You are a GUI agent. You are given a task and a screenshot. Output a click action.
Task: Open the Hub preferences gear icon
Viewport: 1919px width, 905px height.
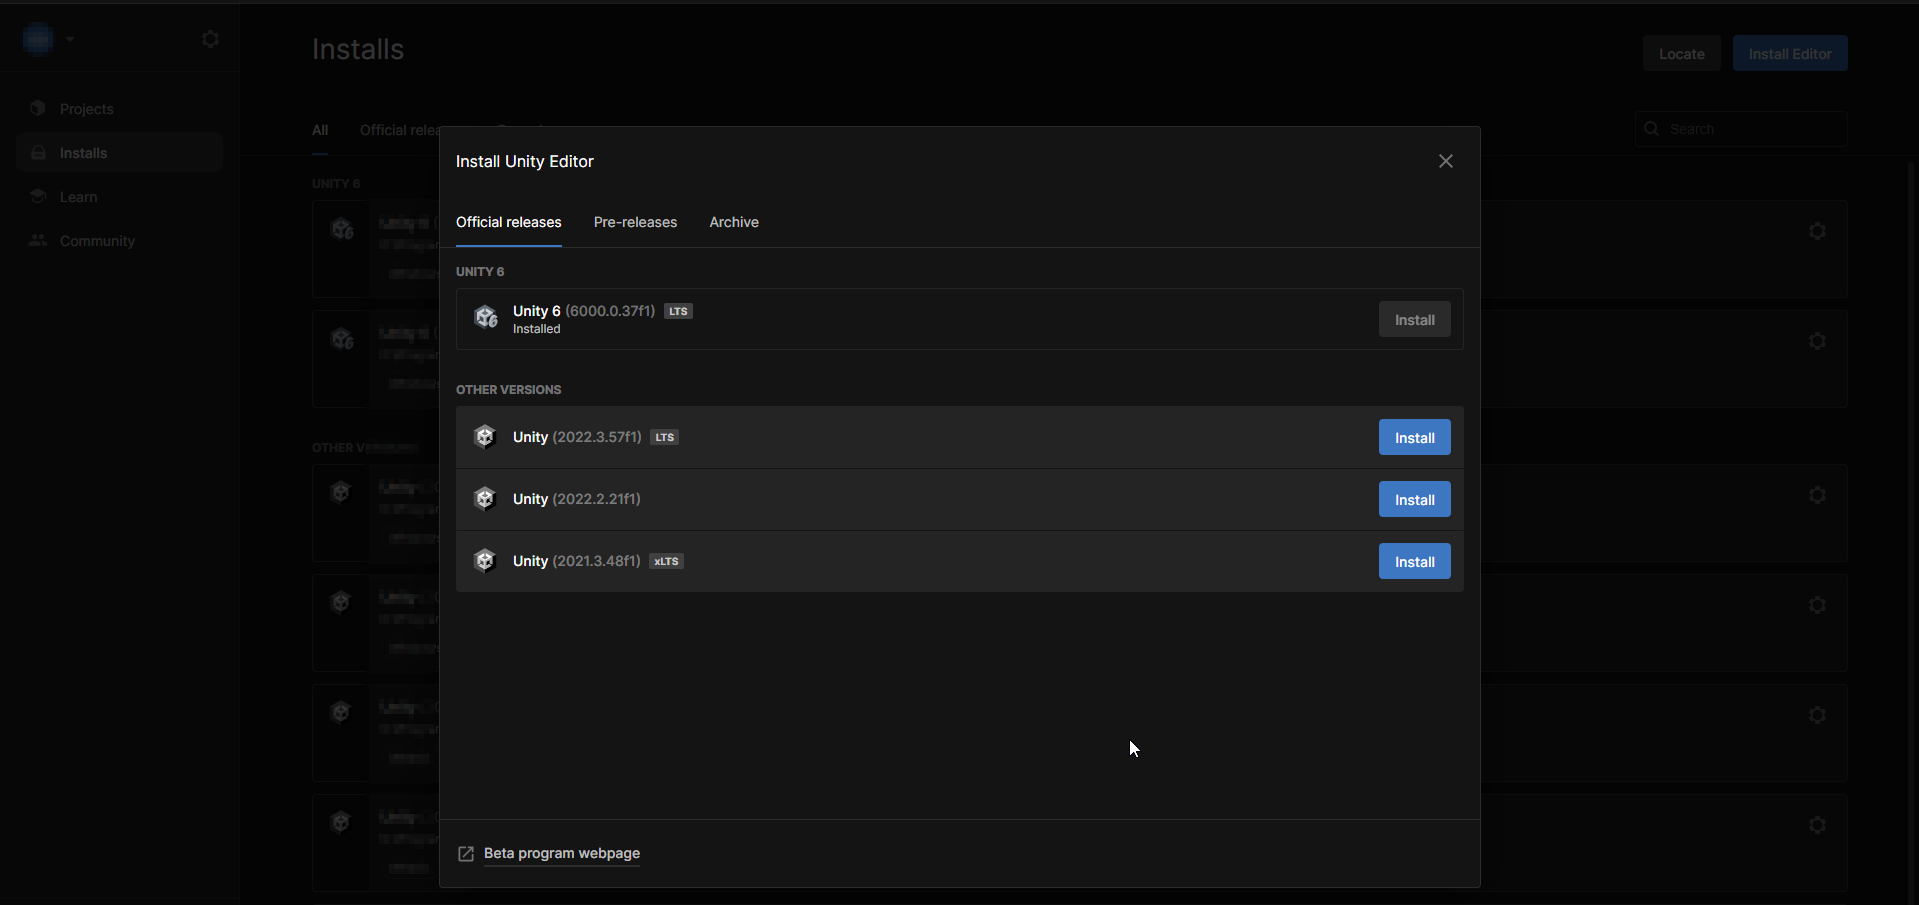point(210,39)
